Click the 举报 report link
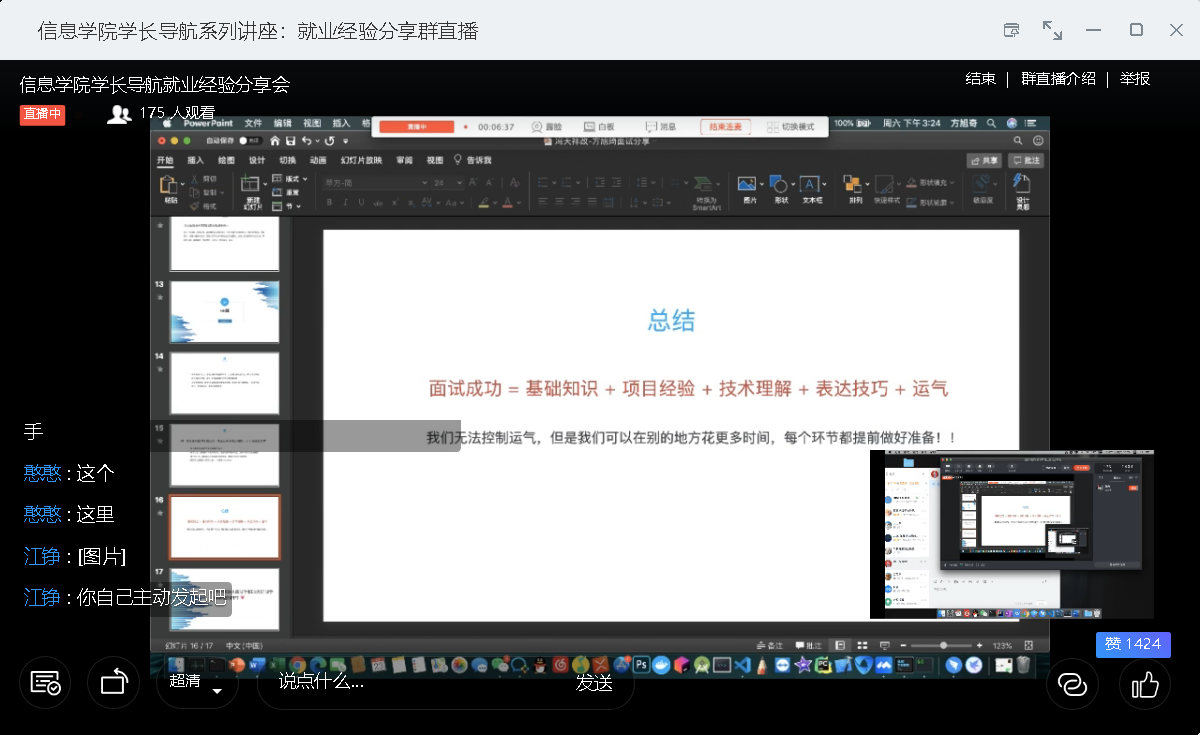 click(x=1135, y=79)
